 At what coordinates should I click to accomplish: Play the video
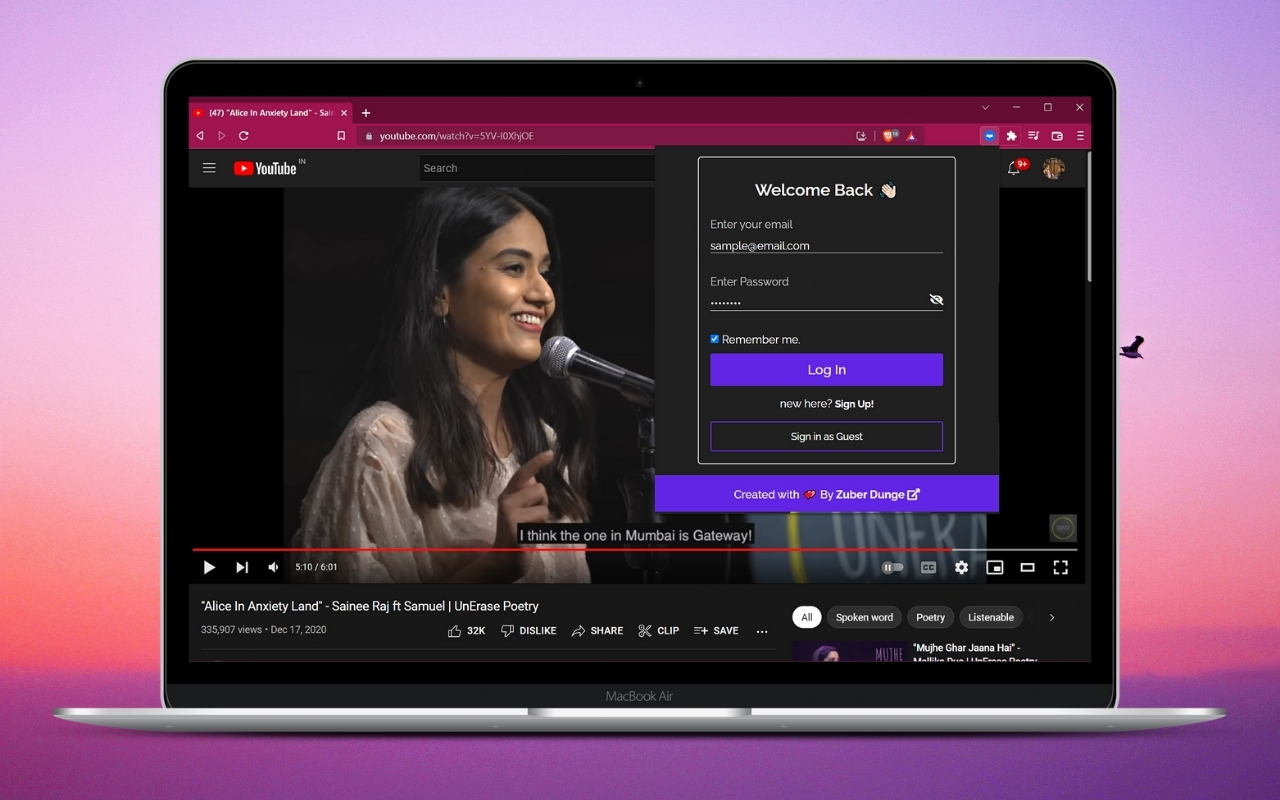(209, 567)
